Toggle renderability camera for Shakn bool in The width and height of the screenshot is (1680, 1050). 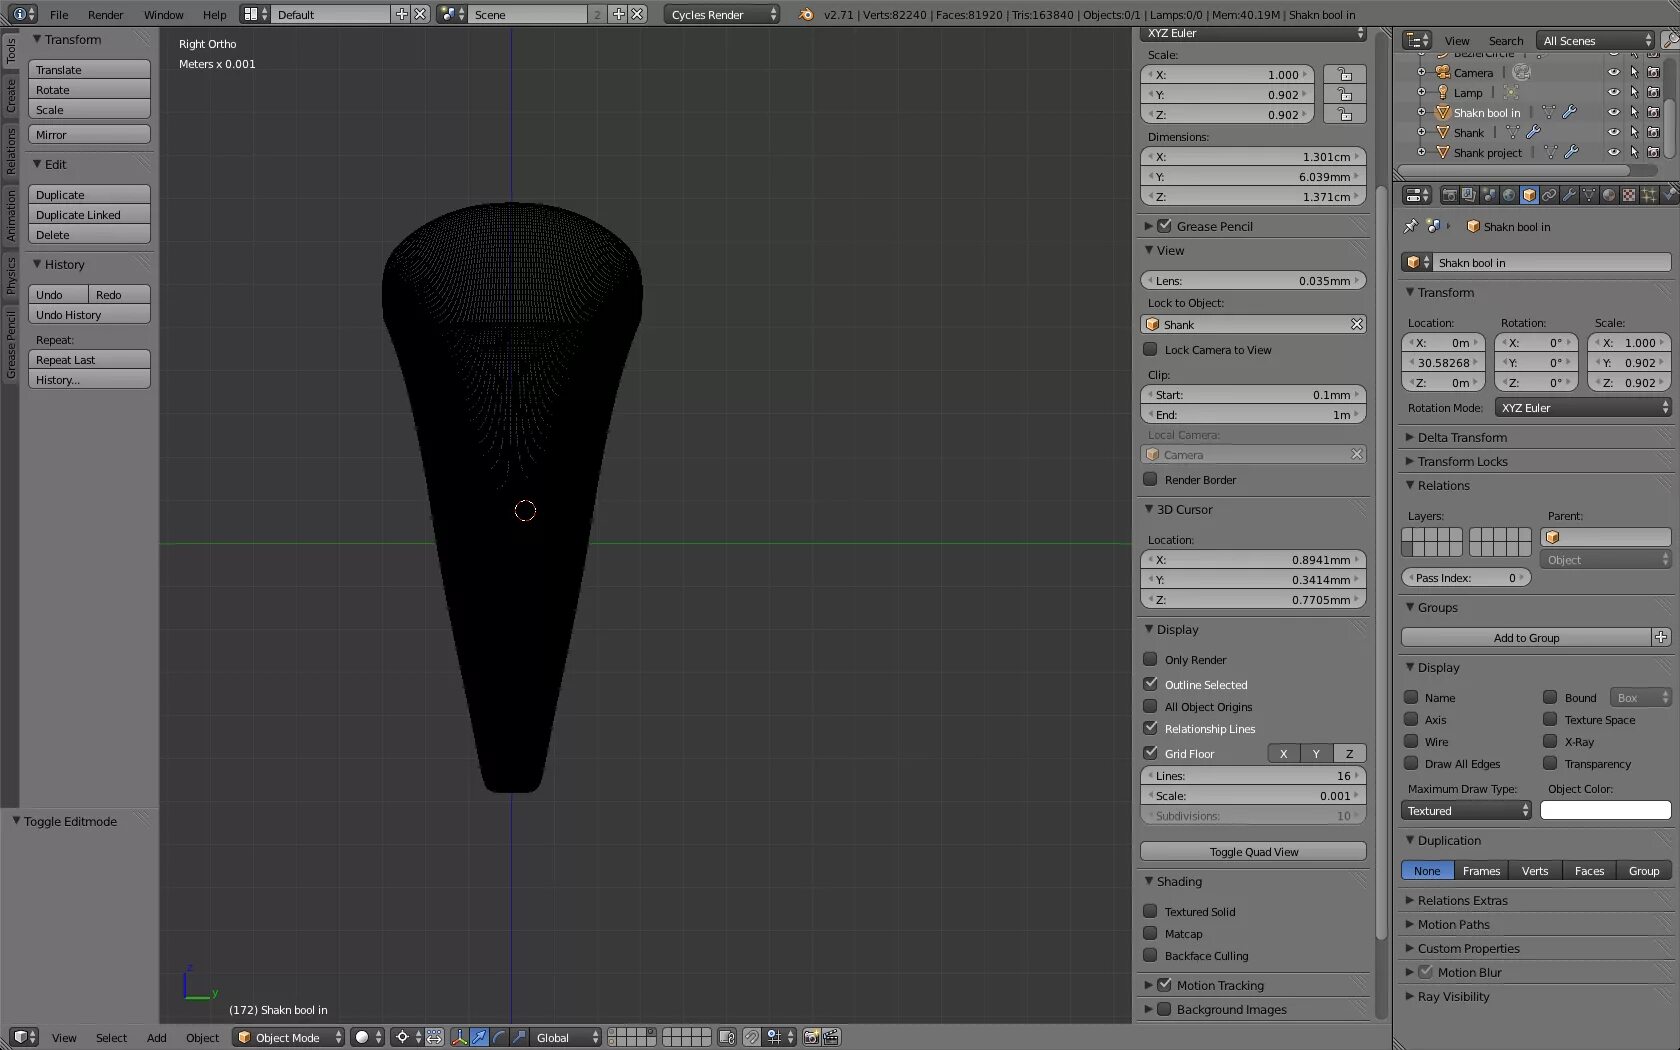1653,112
